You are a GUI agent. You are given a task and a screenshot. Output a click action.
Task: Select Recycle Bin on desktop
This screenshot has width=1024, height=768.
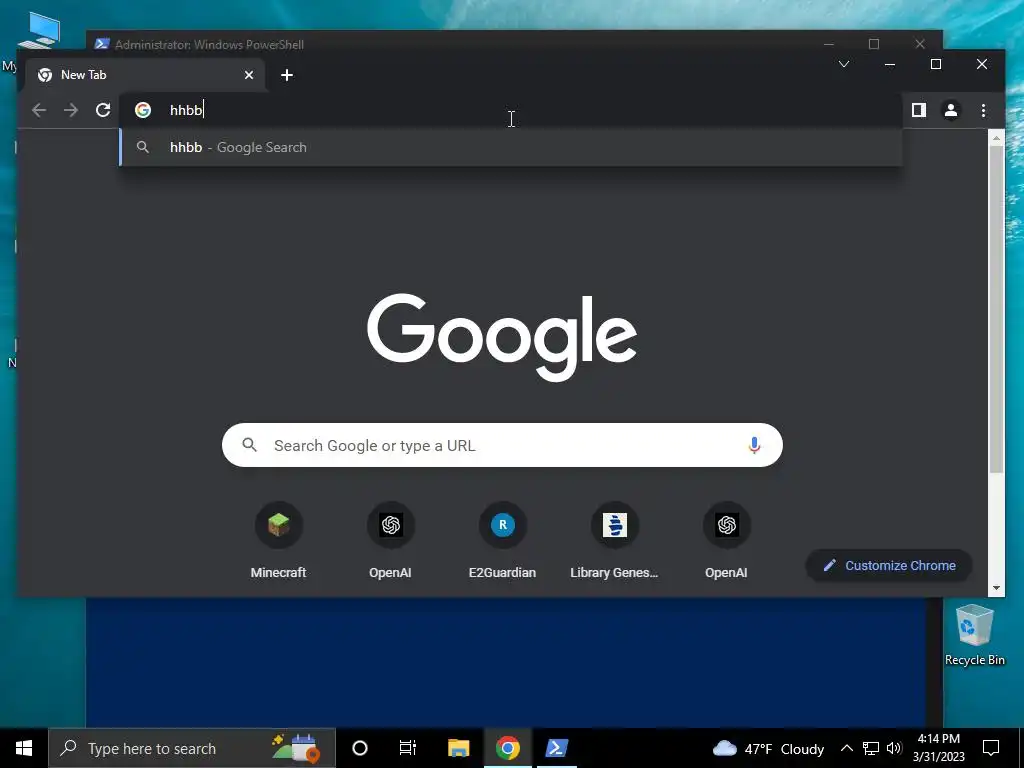tap(974, 635)
